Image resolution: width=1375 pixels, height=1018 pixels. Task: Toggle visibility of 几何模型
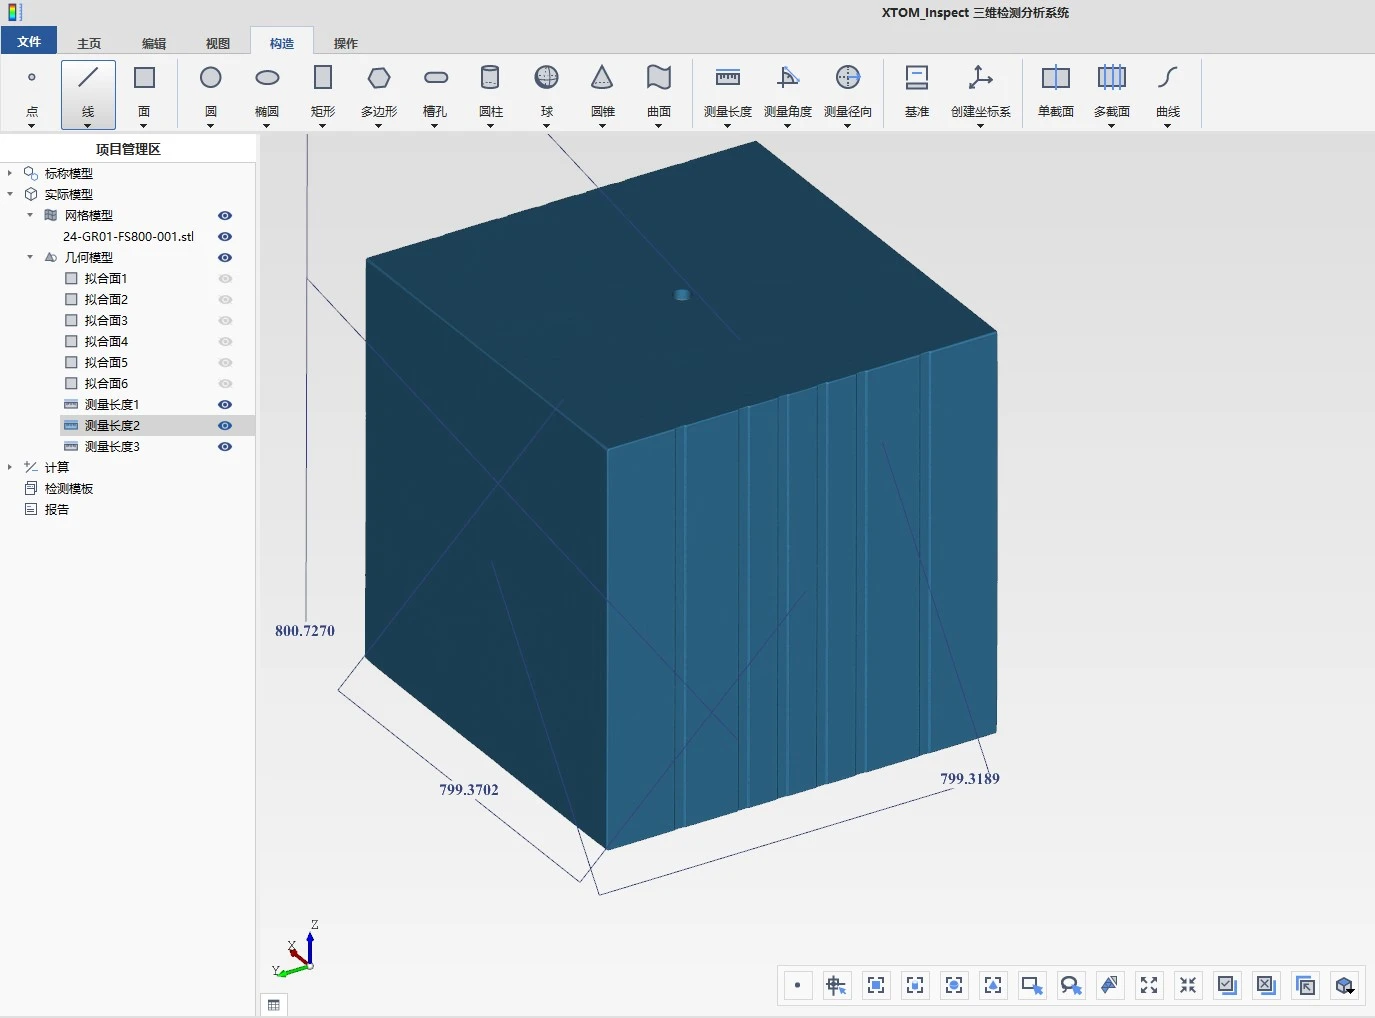pyautogui.click(x=225, y=257)
